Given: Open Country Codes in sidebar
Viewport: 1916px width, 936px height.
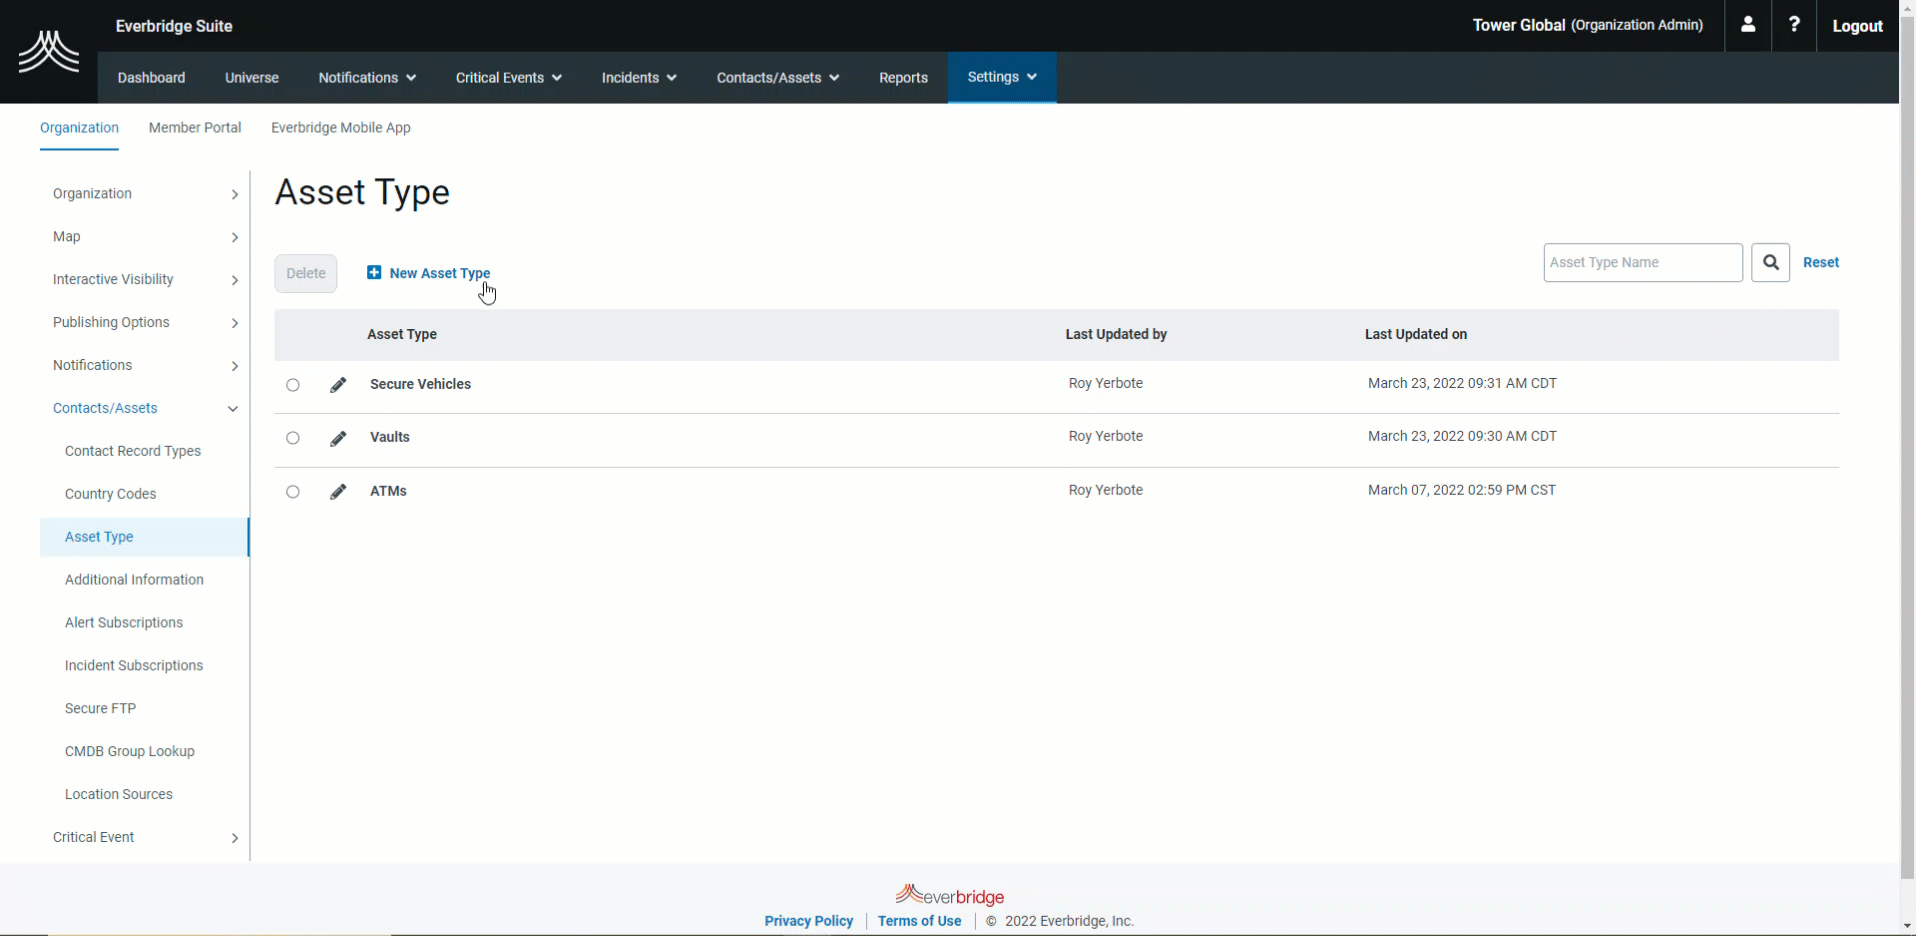Looking at the screenshot, I should (x=110, y=494).
